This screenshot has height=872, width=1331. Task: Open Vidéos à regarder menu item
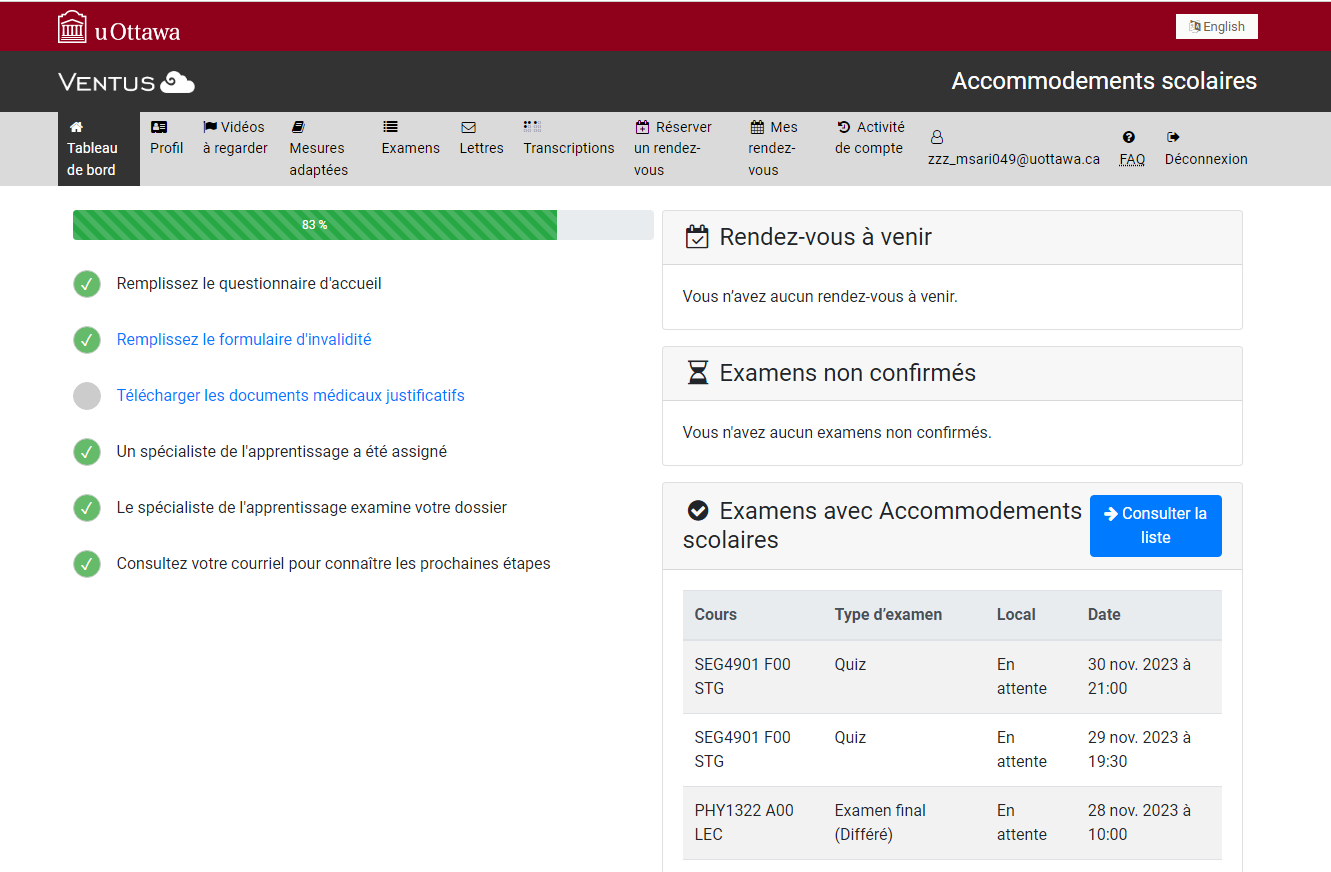point(236,138)
